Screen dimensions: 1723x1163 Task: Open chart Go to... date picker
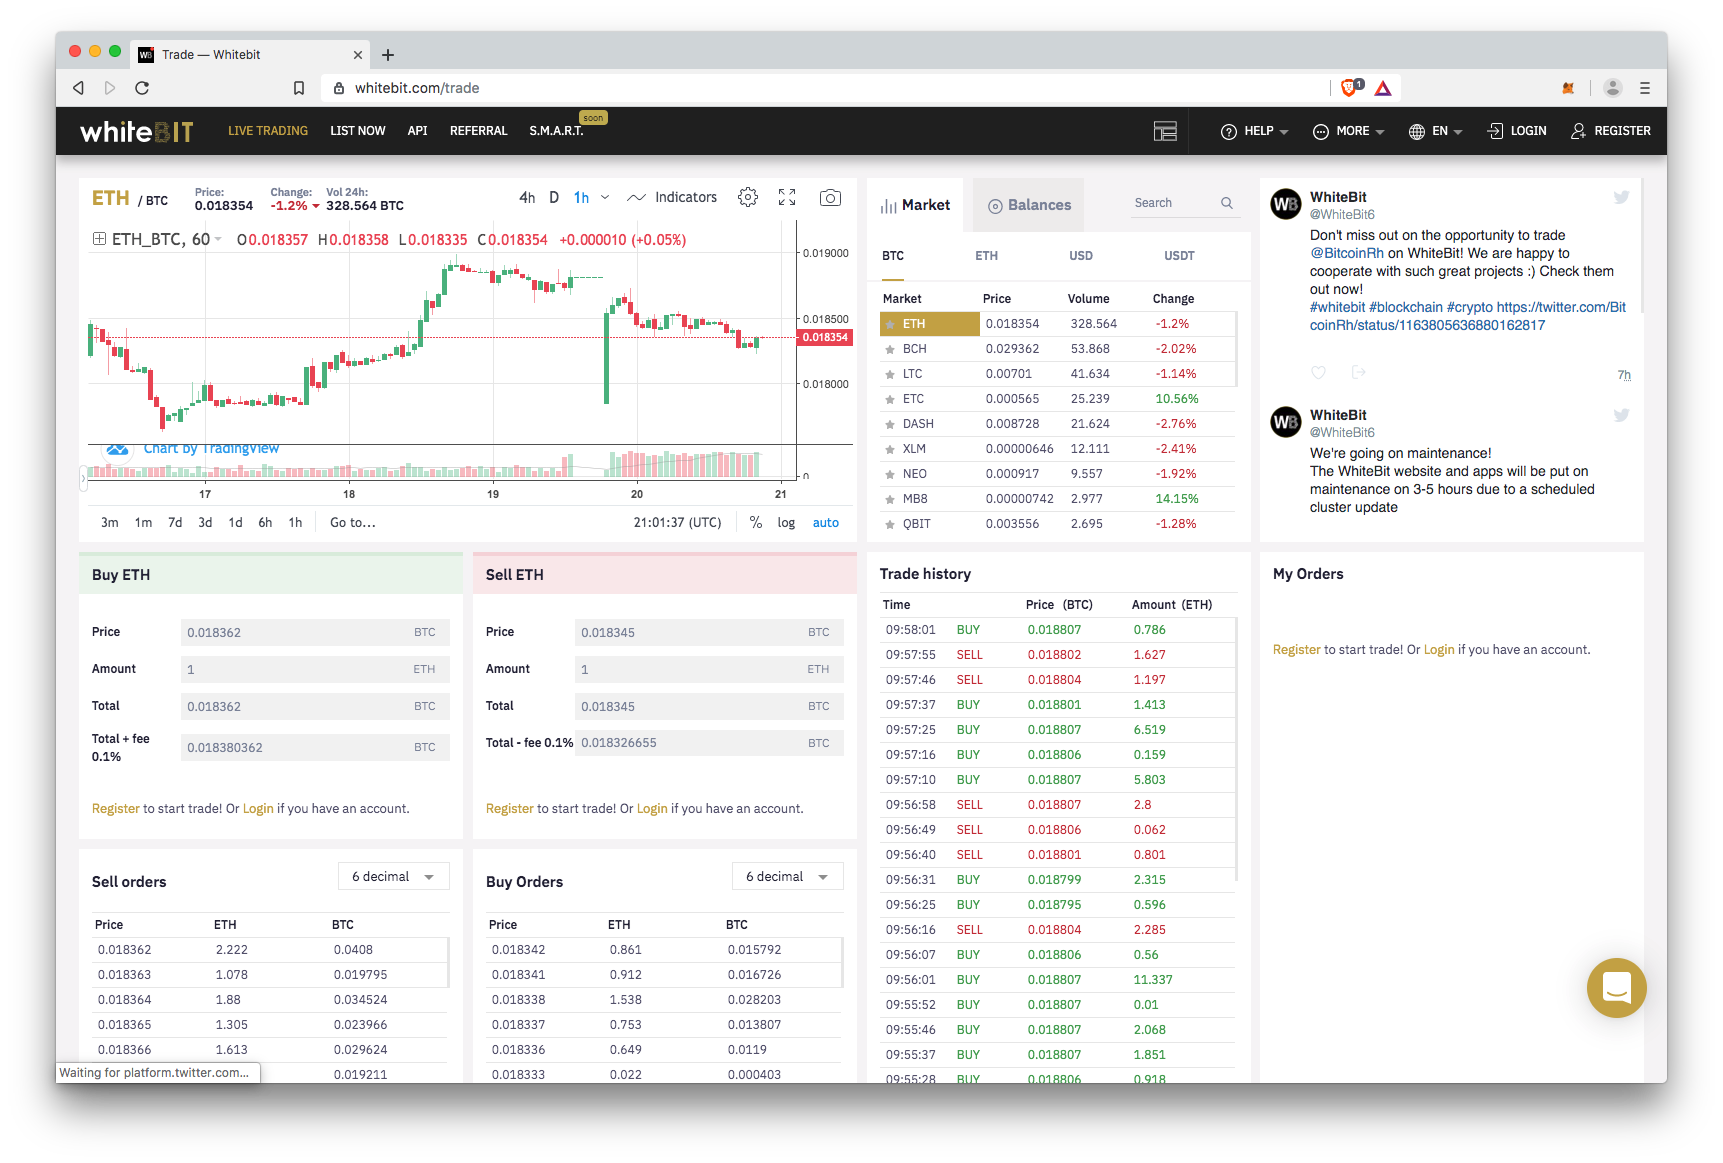tap(352, 523)
